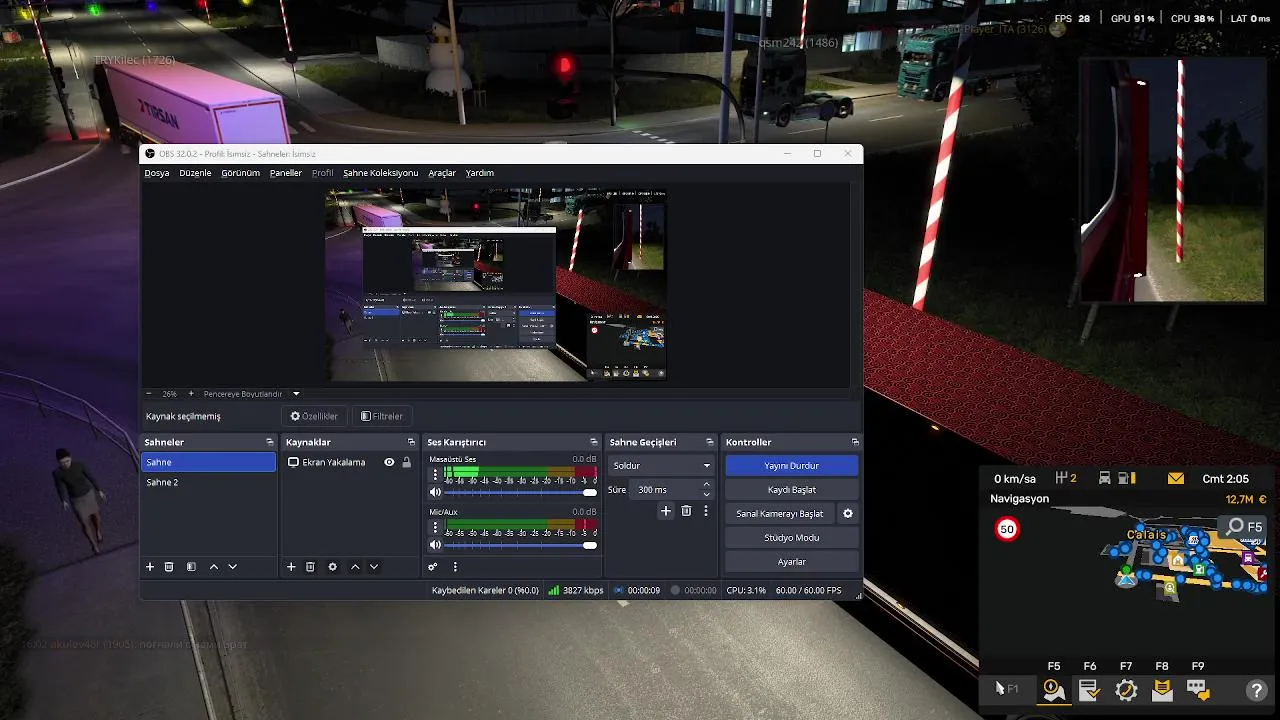Click the mail envelope icon in game HUD
This screenshot has height=720, width=1280.
tap(1176, 479)
